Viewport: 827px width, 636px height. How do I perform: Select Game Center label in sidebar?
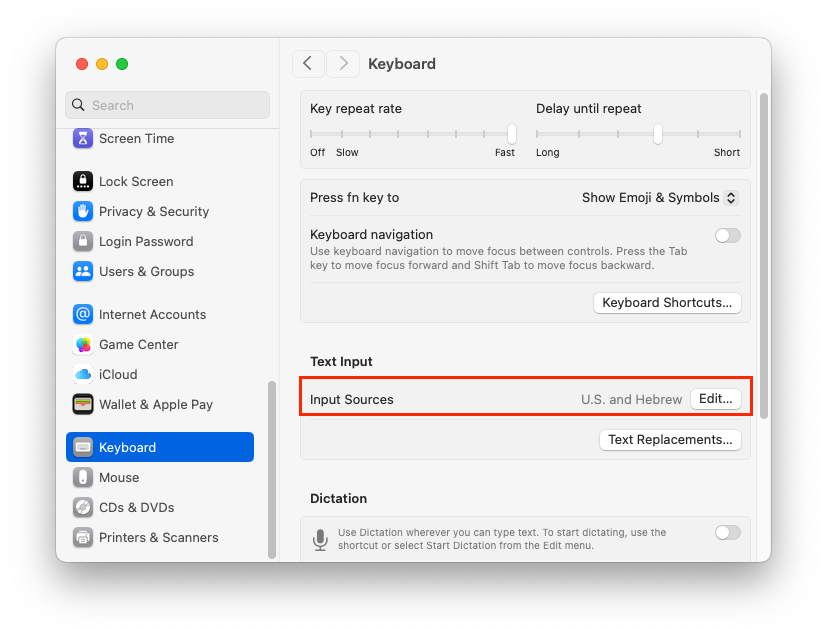pyautogui.click(x=139, y=344)
